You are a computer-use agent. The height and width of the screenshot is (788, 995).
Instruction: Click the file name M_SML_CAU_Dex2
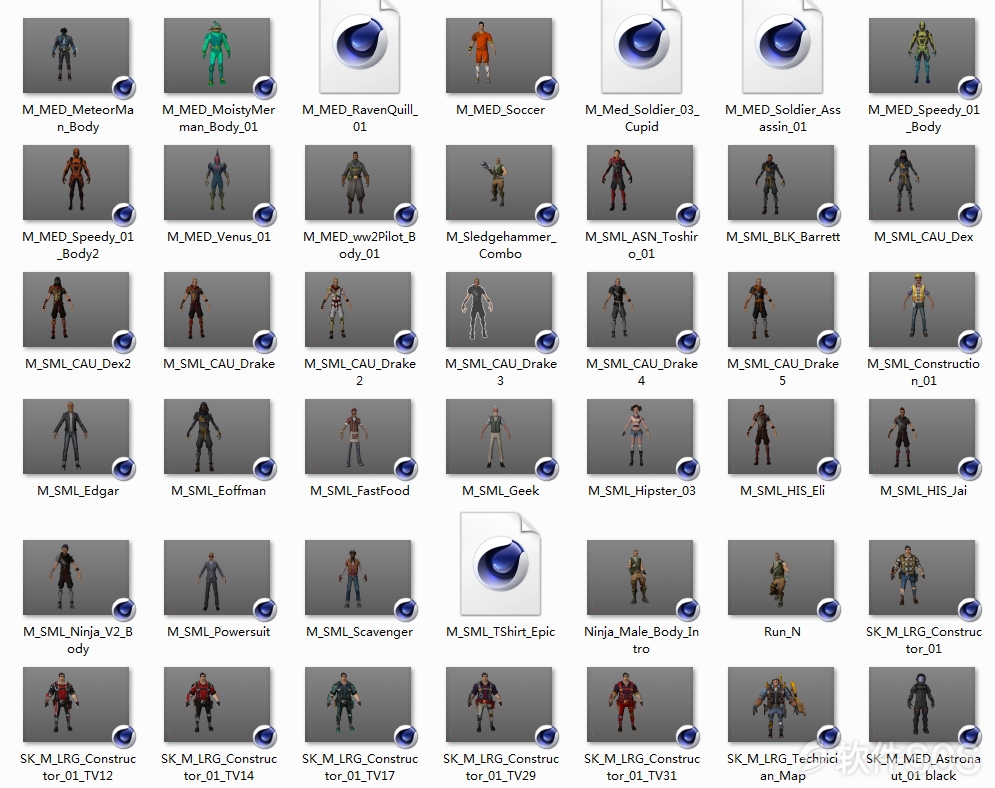pos(78,364)
